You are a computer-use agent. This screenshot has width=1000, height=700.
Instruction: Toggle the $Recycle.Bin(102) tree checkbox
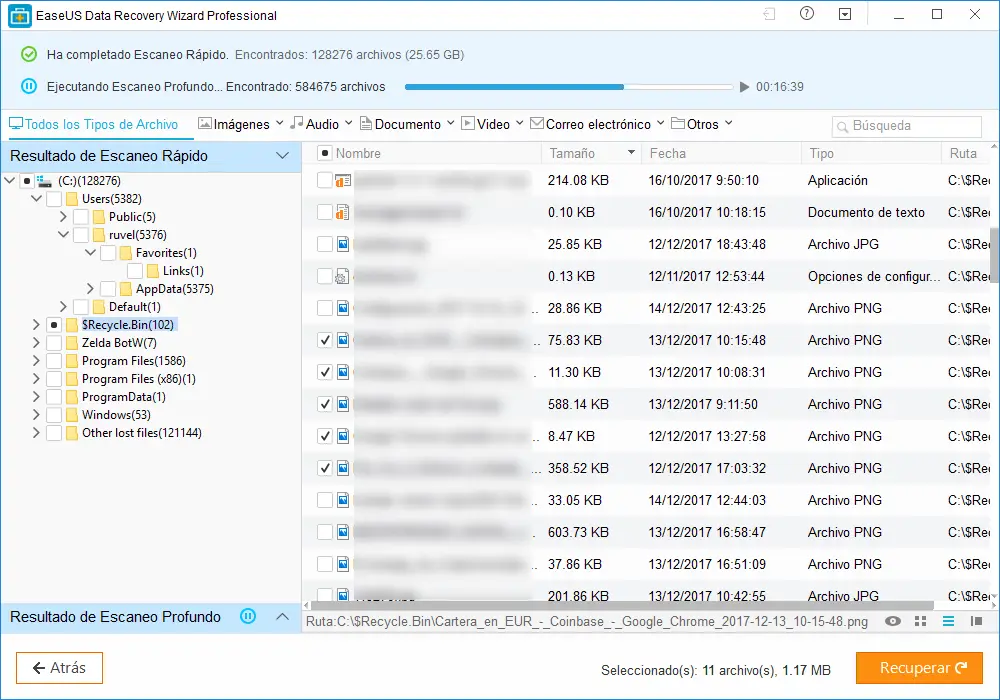pyautogui.click(x=54, y=325)
